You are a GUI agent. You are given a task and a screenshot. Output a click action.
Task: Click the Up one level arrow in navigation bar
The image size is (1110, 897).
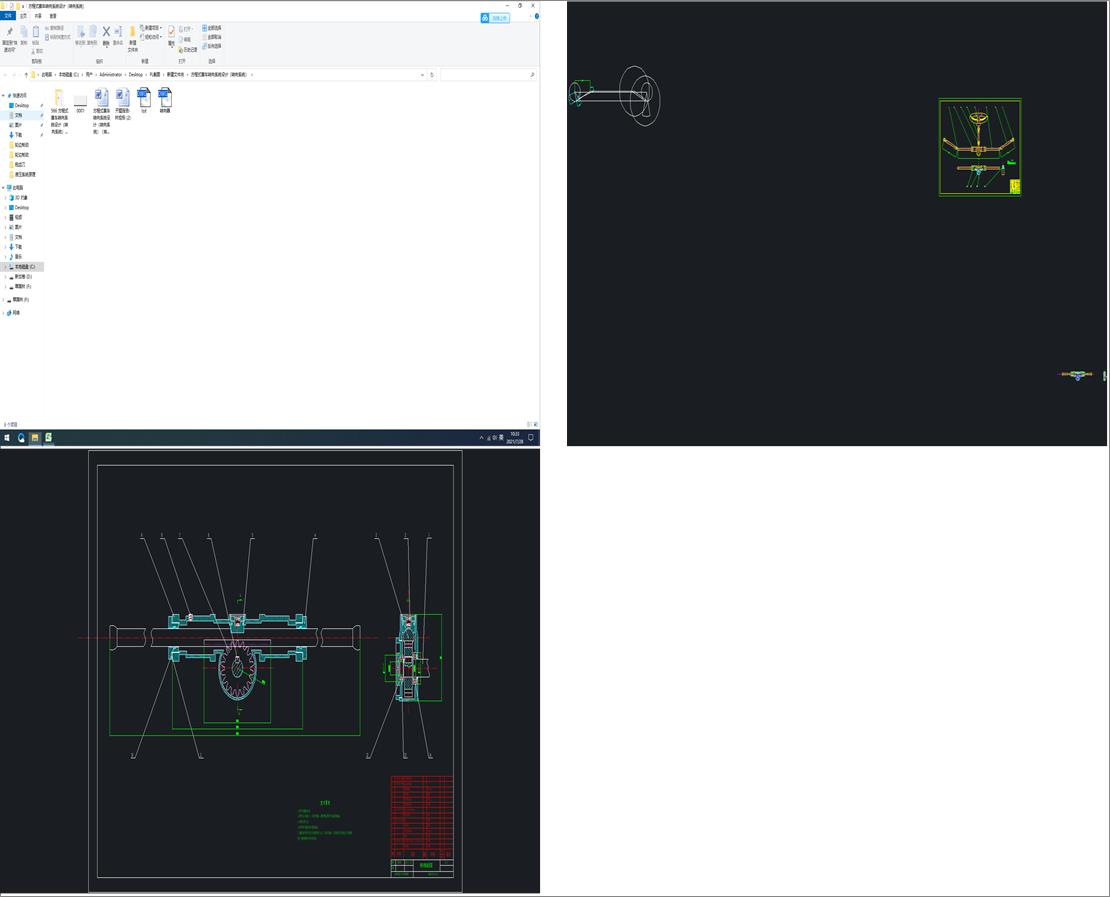[26, 74]
